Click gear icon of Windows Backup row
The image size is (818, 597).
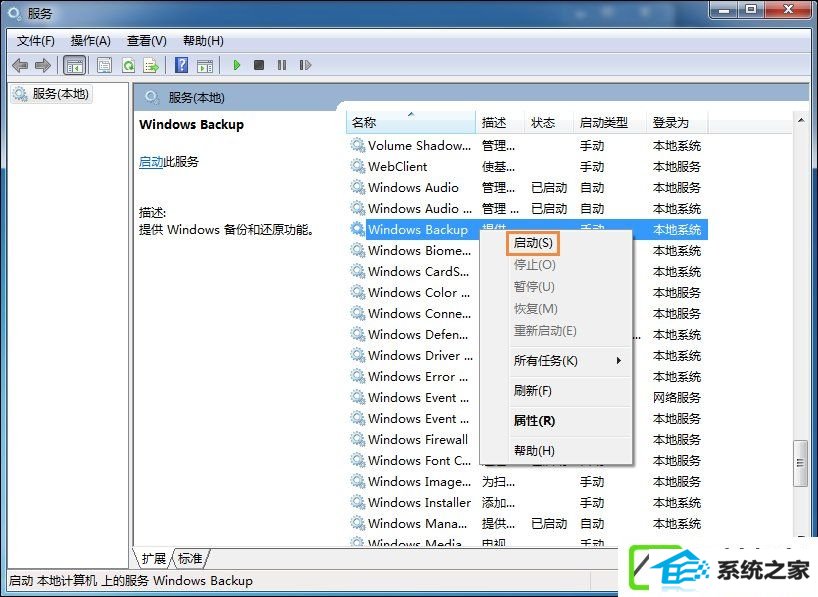[x=357, y=229]
